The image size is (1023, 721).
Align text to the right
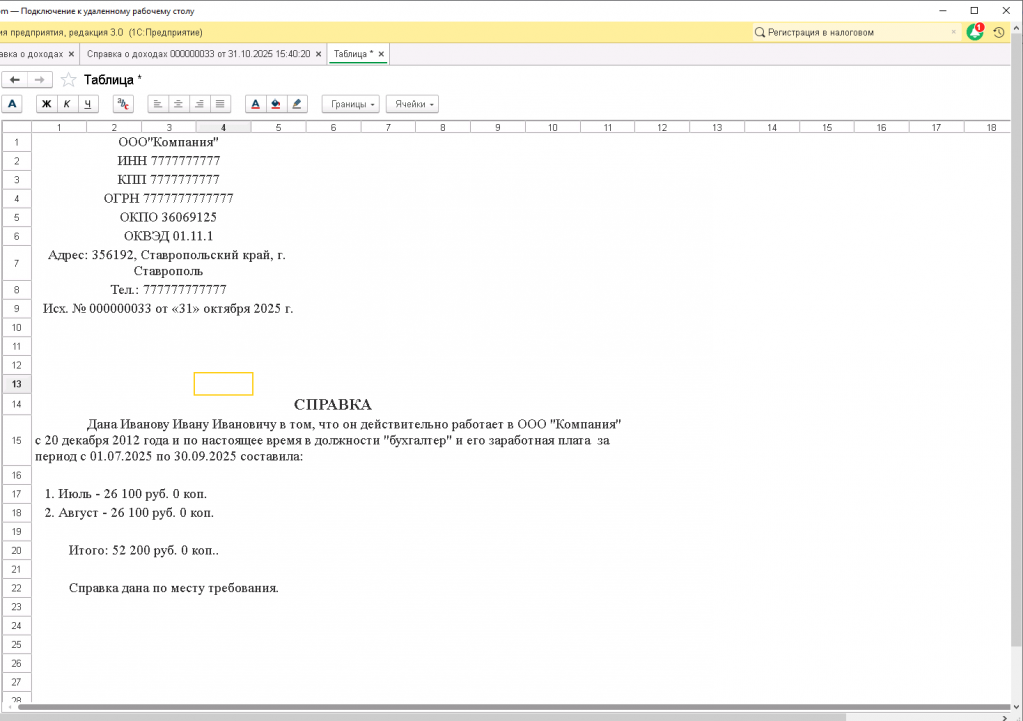tap(199, 104)
